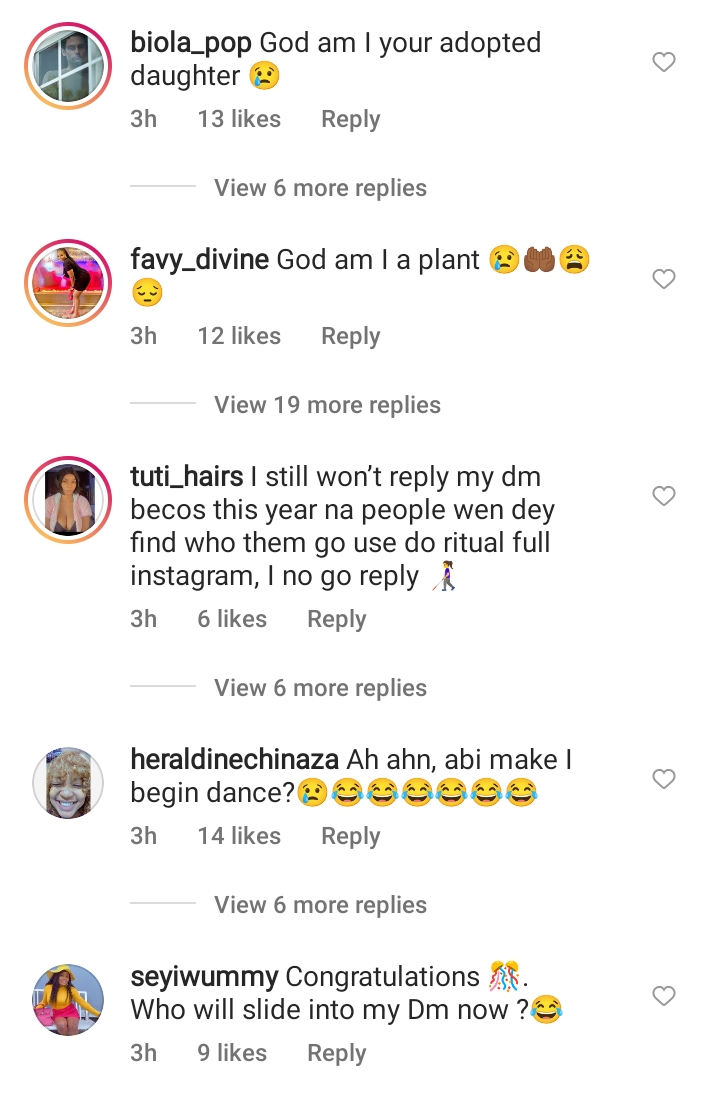Like biola_pop's comment with the heart
Viewport: 720px width, 1099px height.
[664, 63]
